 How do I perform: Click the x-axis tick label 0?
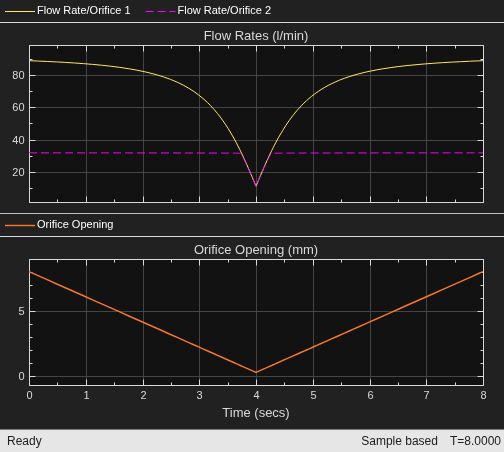click(x=29, y=395)
